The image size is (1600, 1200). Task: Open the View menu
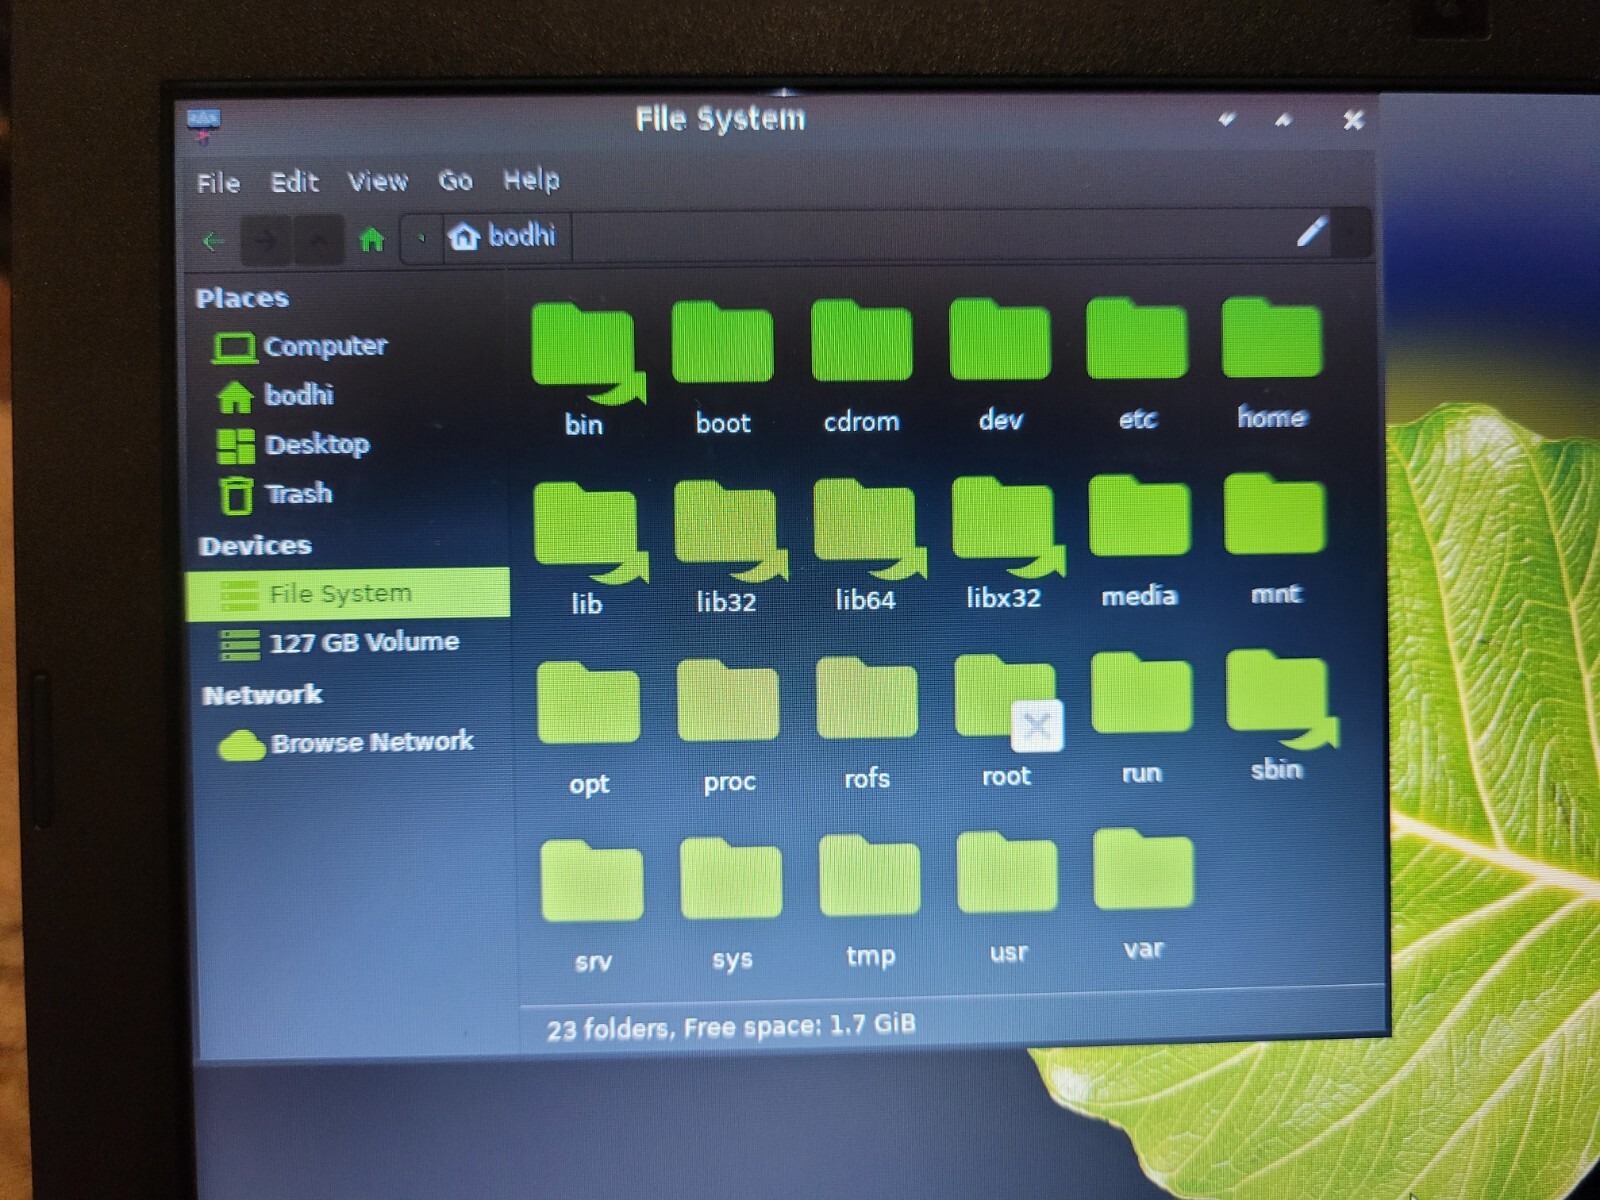coord(378,181)
